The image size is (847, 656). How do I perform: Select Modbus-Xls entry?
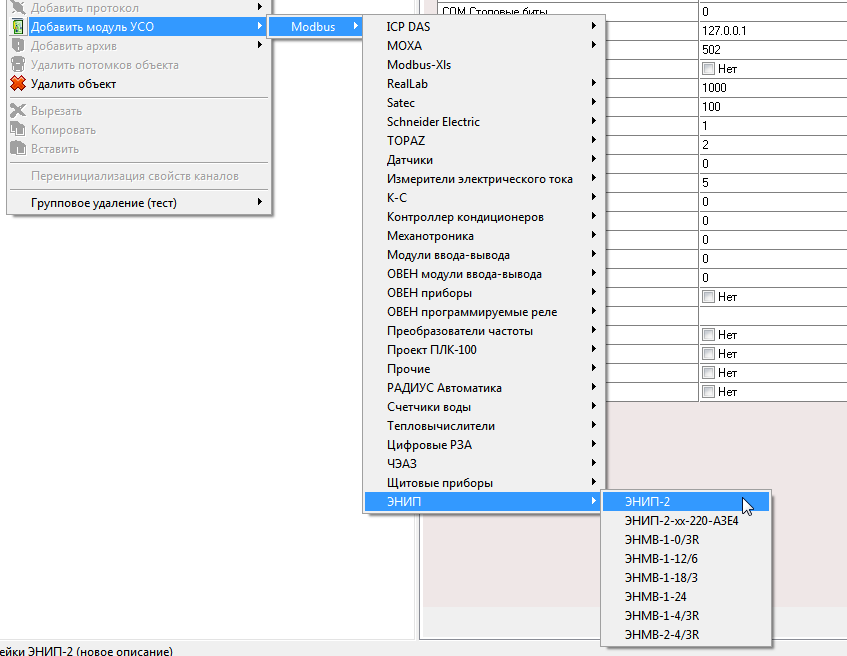(x=485, y=65)
